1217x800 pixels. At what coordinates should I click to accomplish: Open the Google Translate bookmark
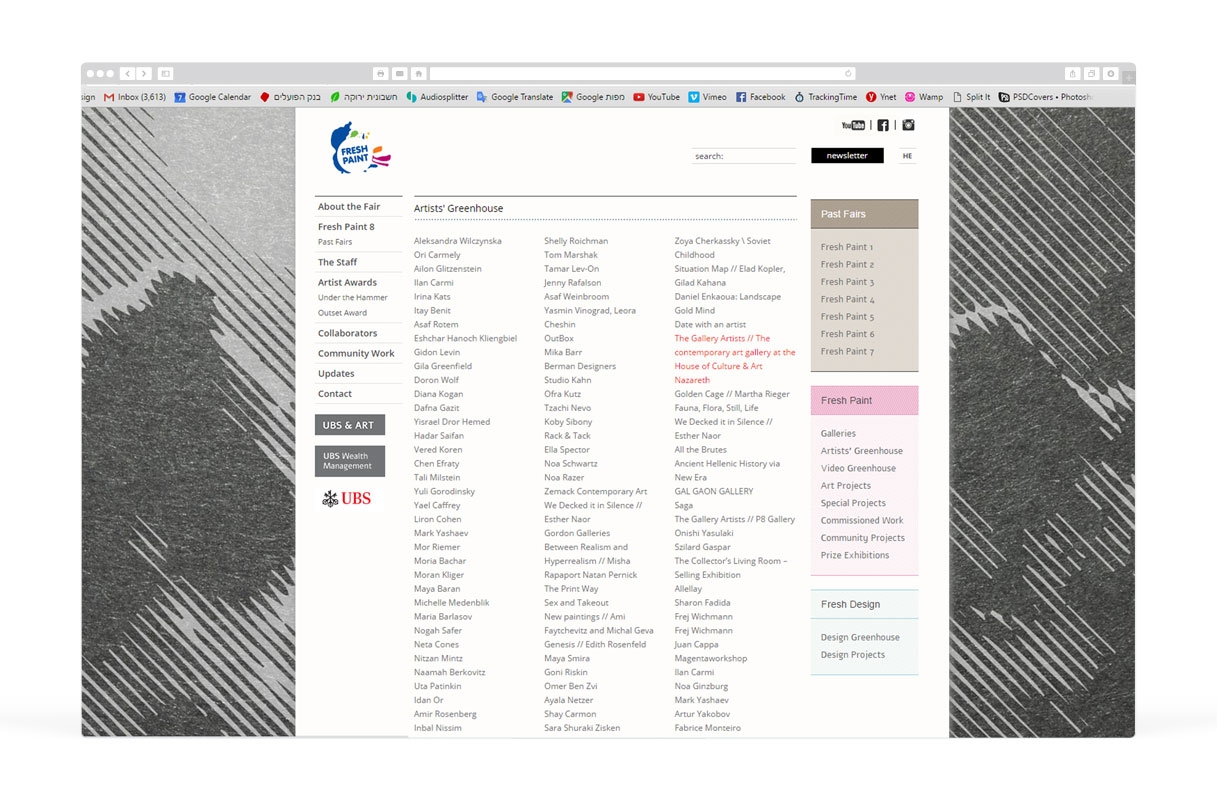click(x=515, y=97)
